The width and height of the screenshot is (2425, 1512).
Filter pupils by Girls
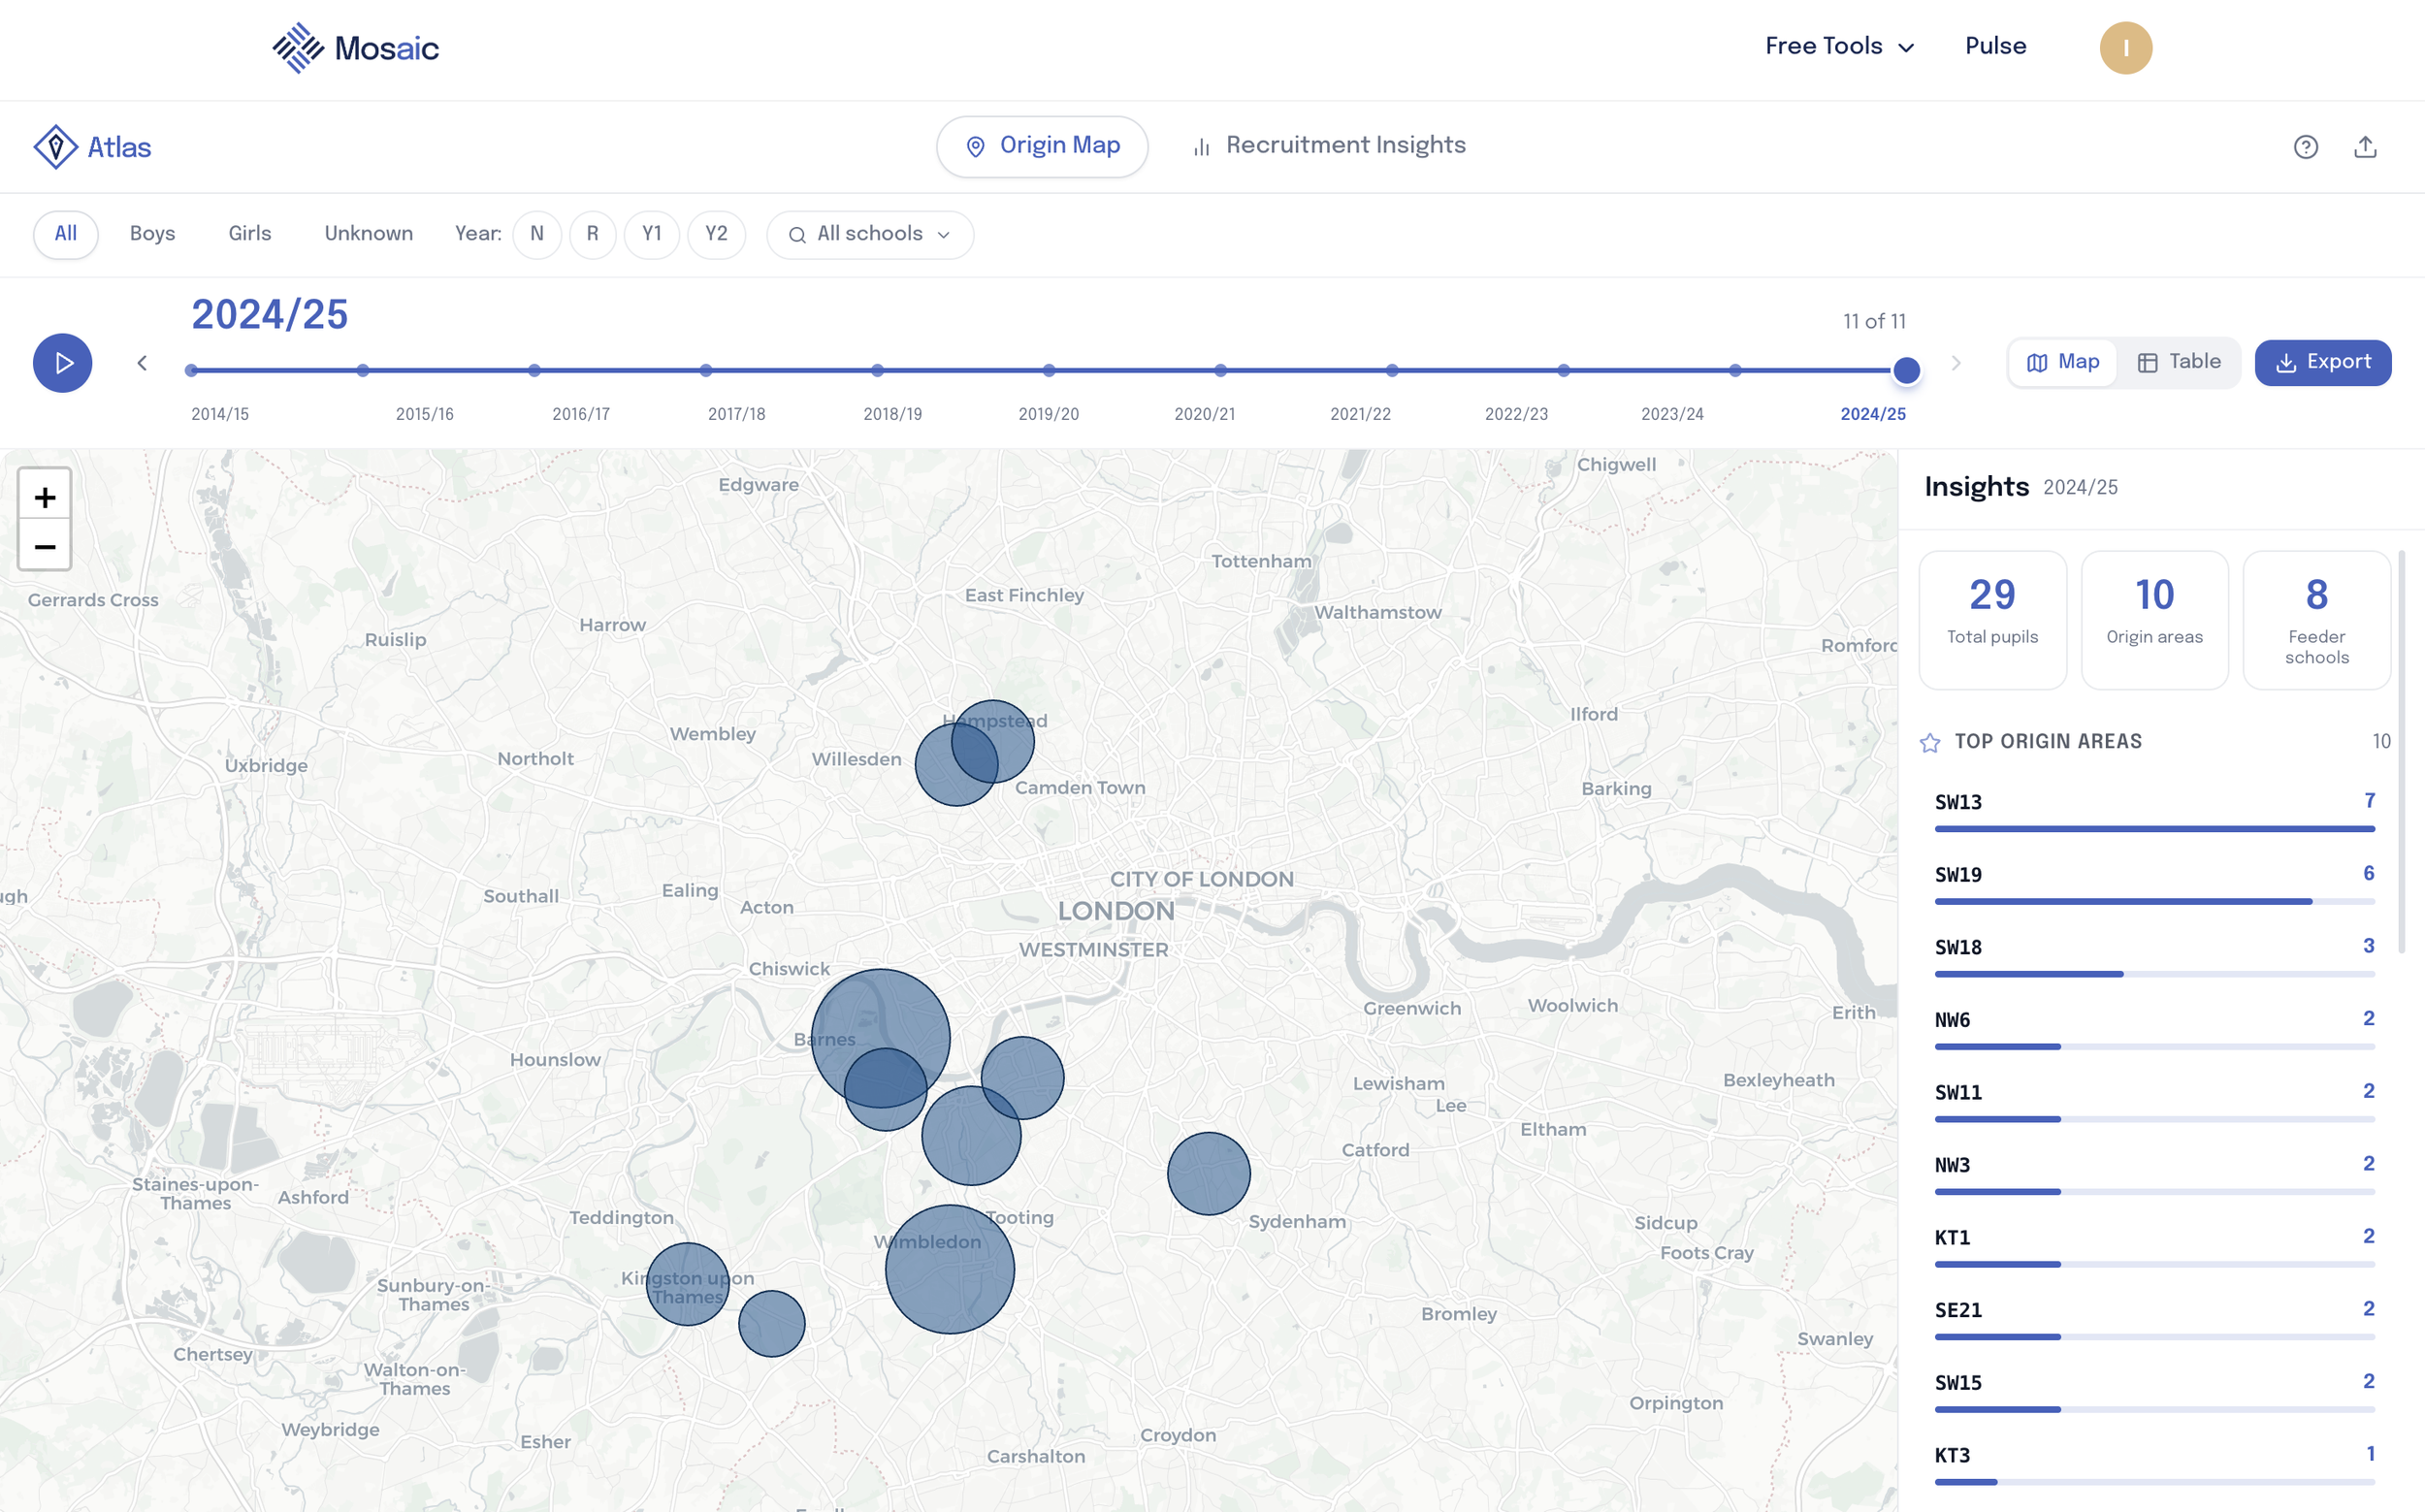[249, 234]
